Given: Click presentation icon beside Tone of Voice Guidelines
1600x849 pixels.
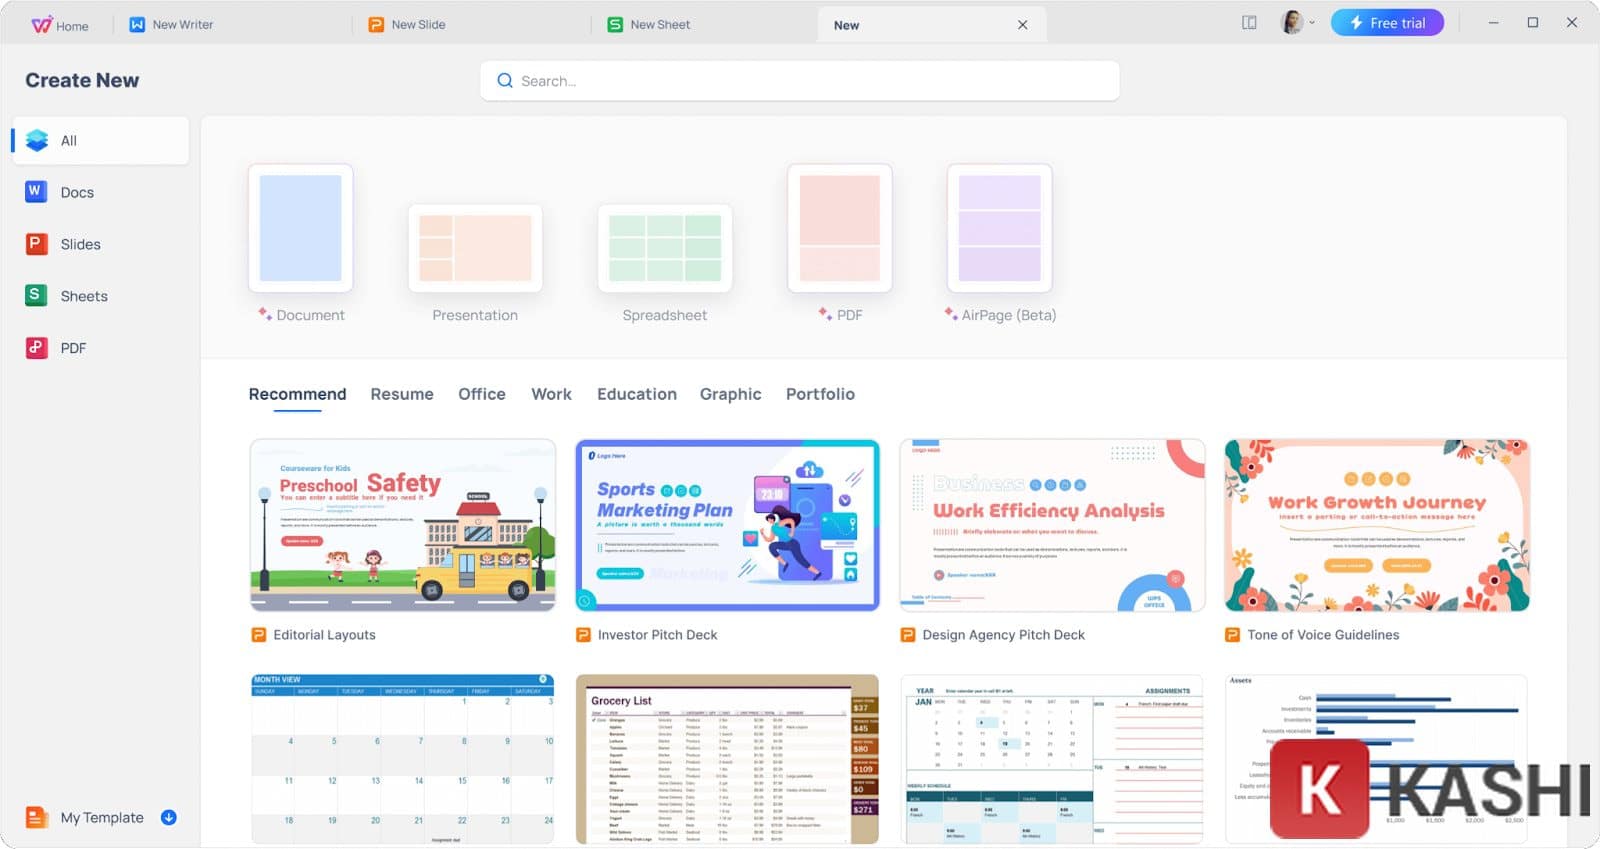Looking at the screenshot, I should 1233,635.
